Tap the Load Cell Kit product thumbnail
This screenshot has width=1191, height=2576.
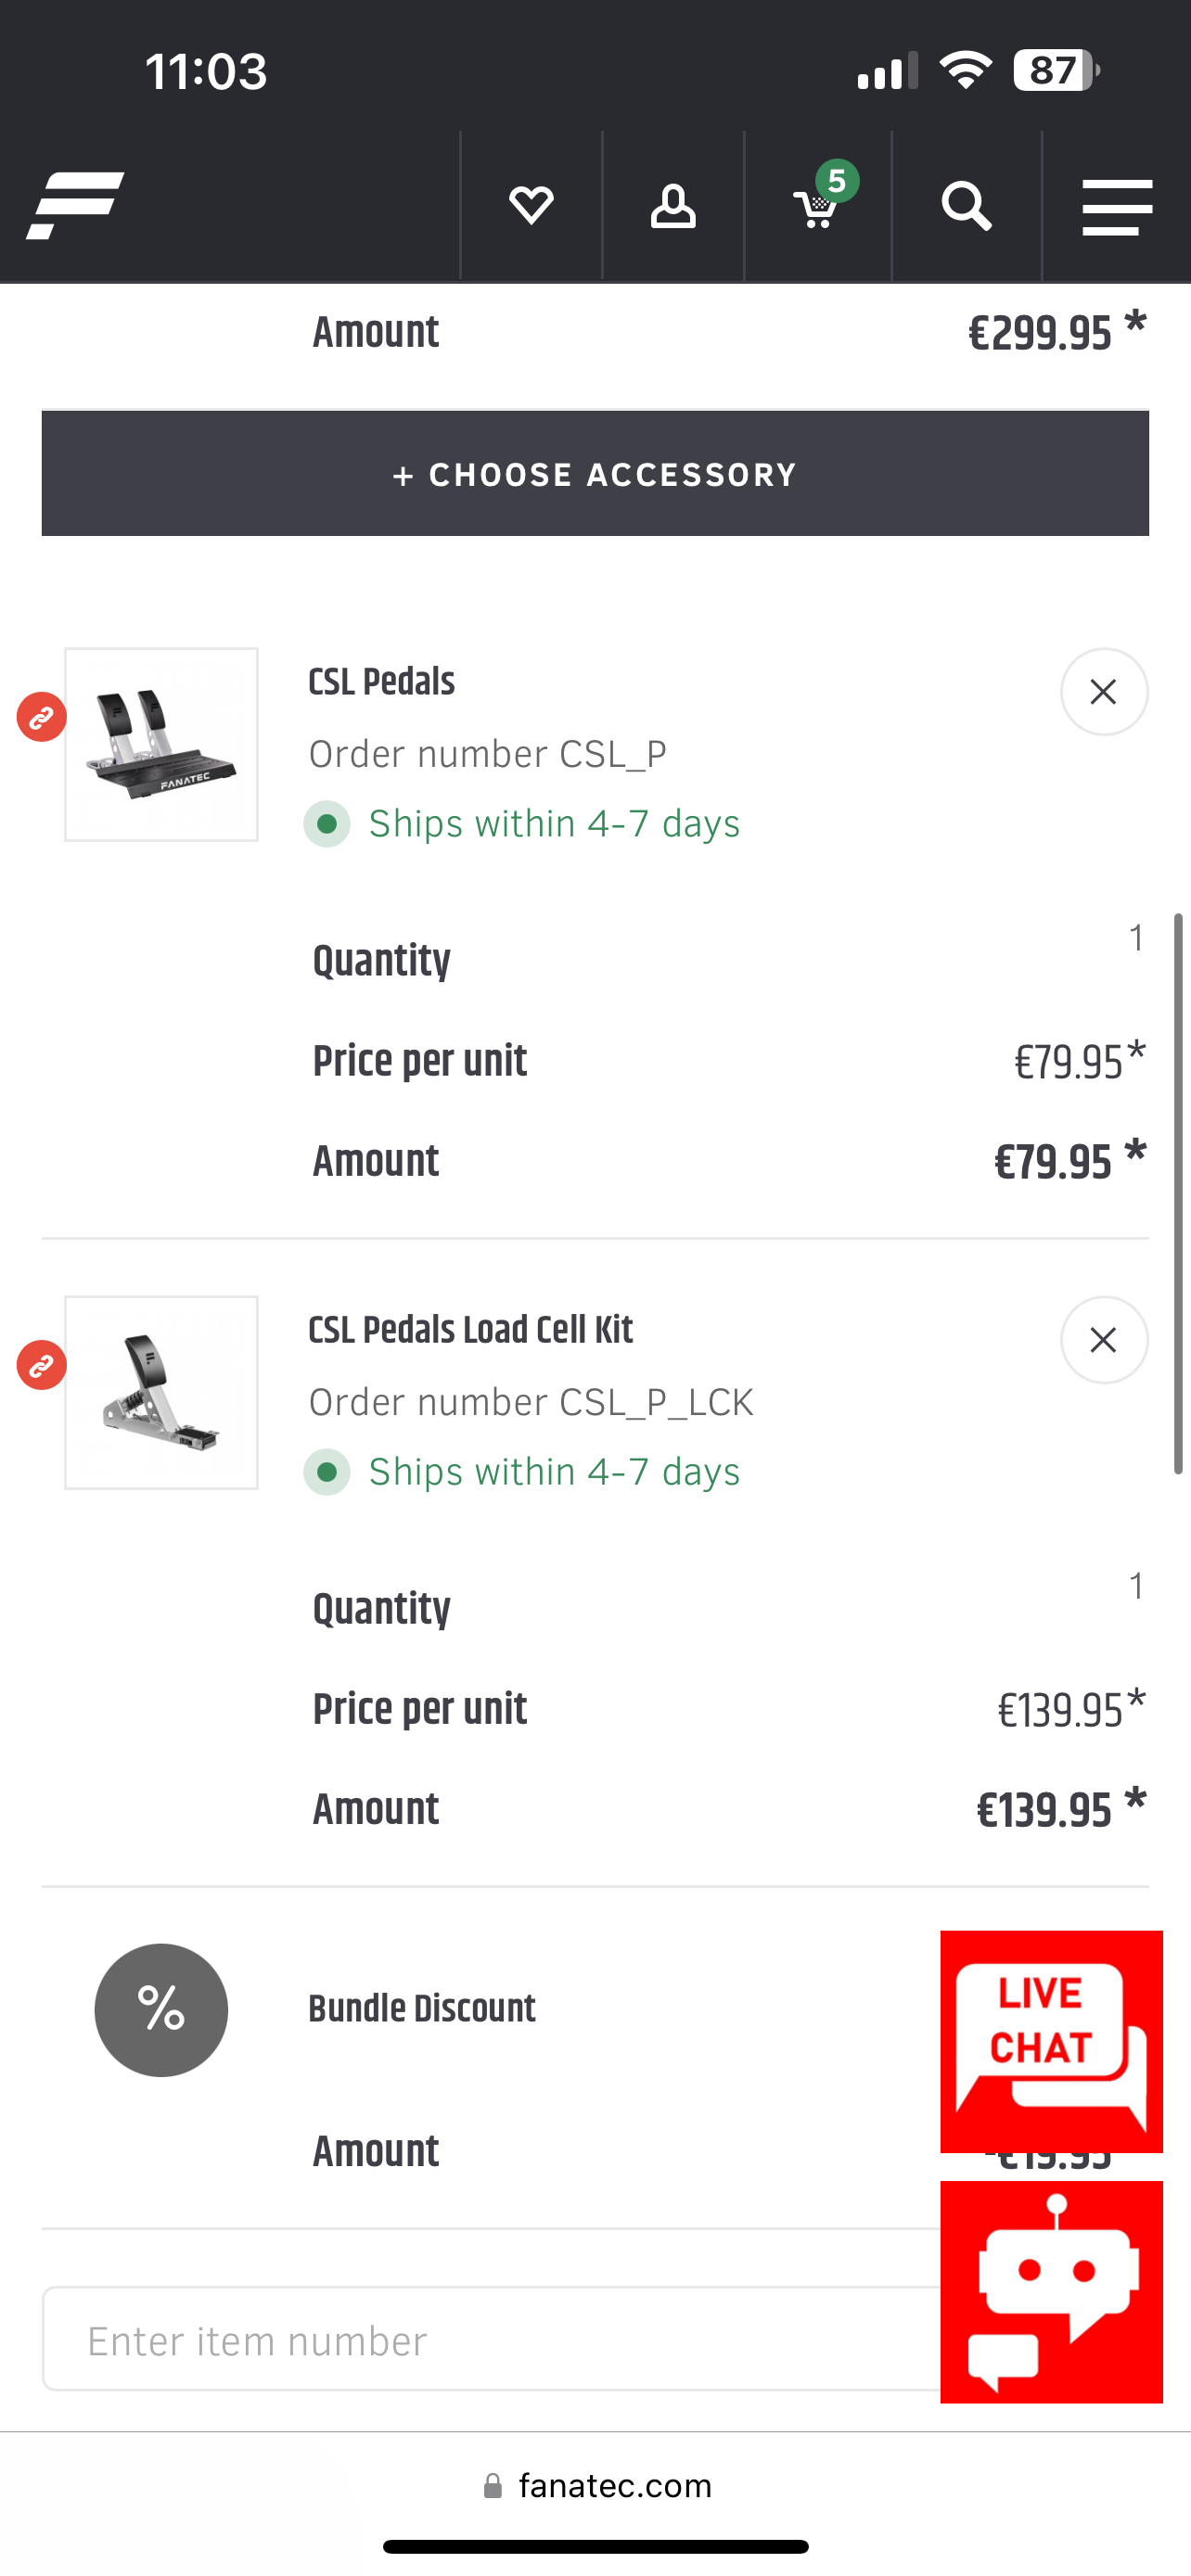(162, 1393)
